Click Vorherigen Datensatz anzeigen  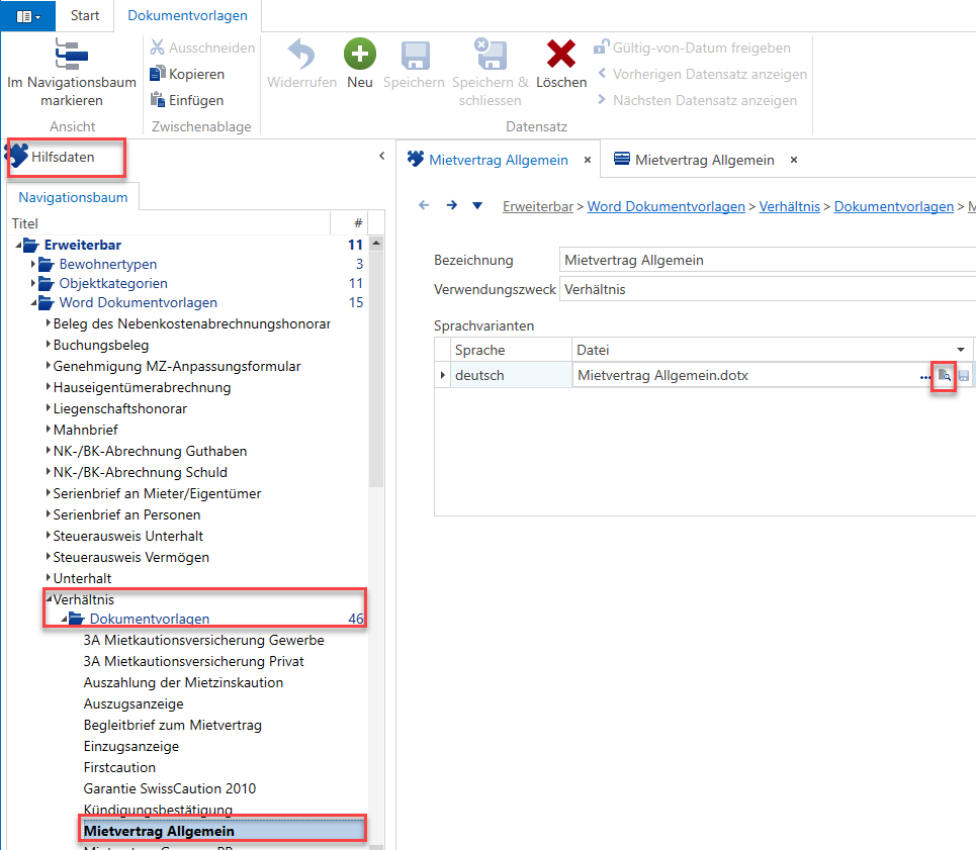[x=702, y=74]
